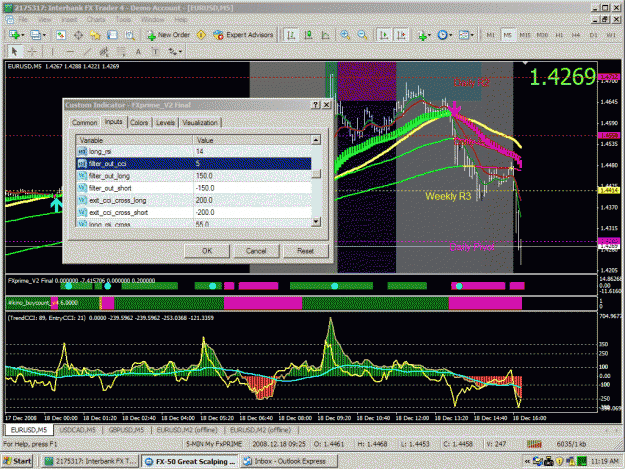625x469 pixels.
Task: Switch to the Colors tab in the dialog
Action: (139, 123)
